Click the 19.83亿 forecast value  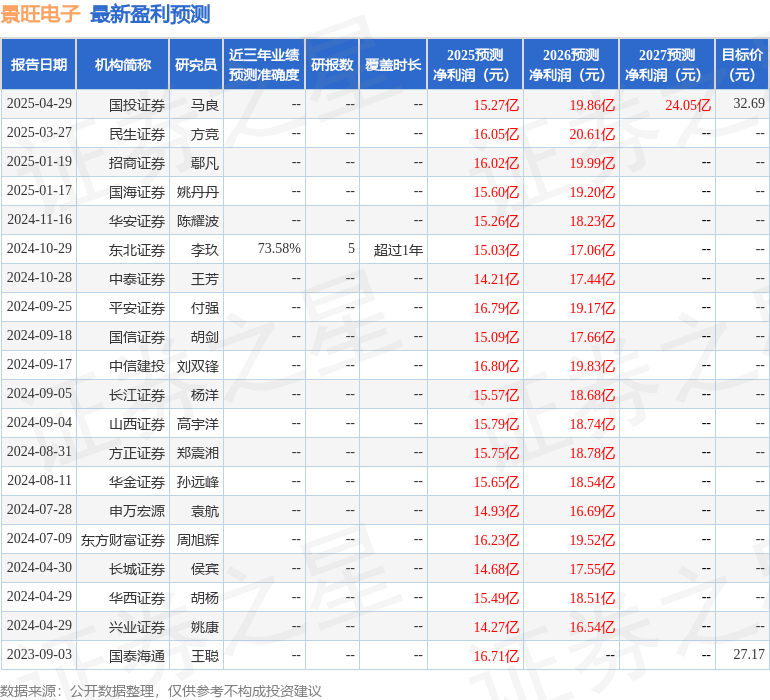click(x=592, y=366)
